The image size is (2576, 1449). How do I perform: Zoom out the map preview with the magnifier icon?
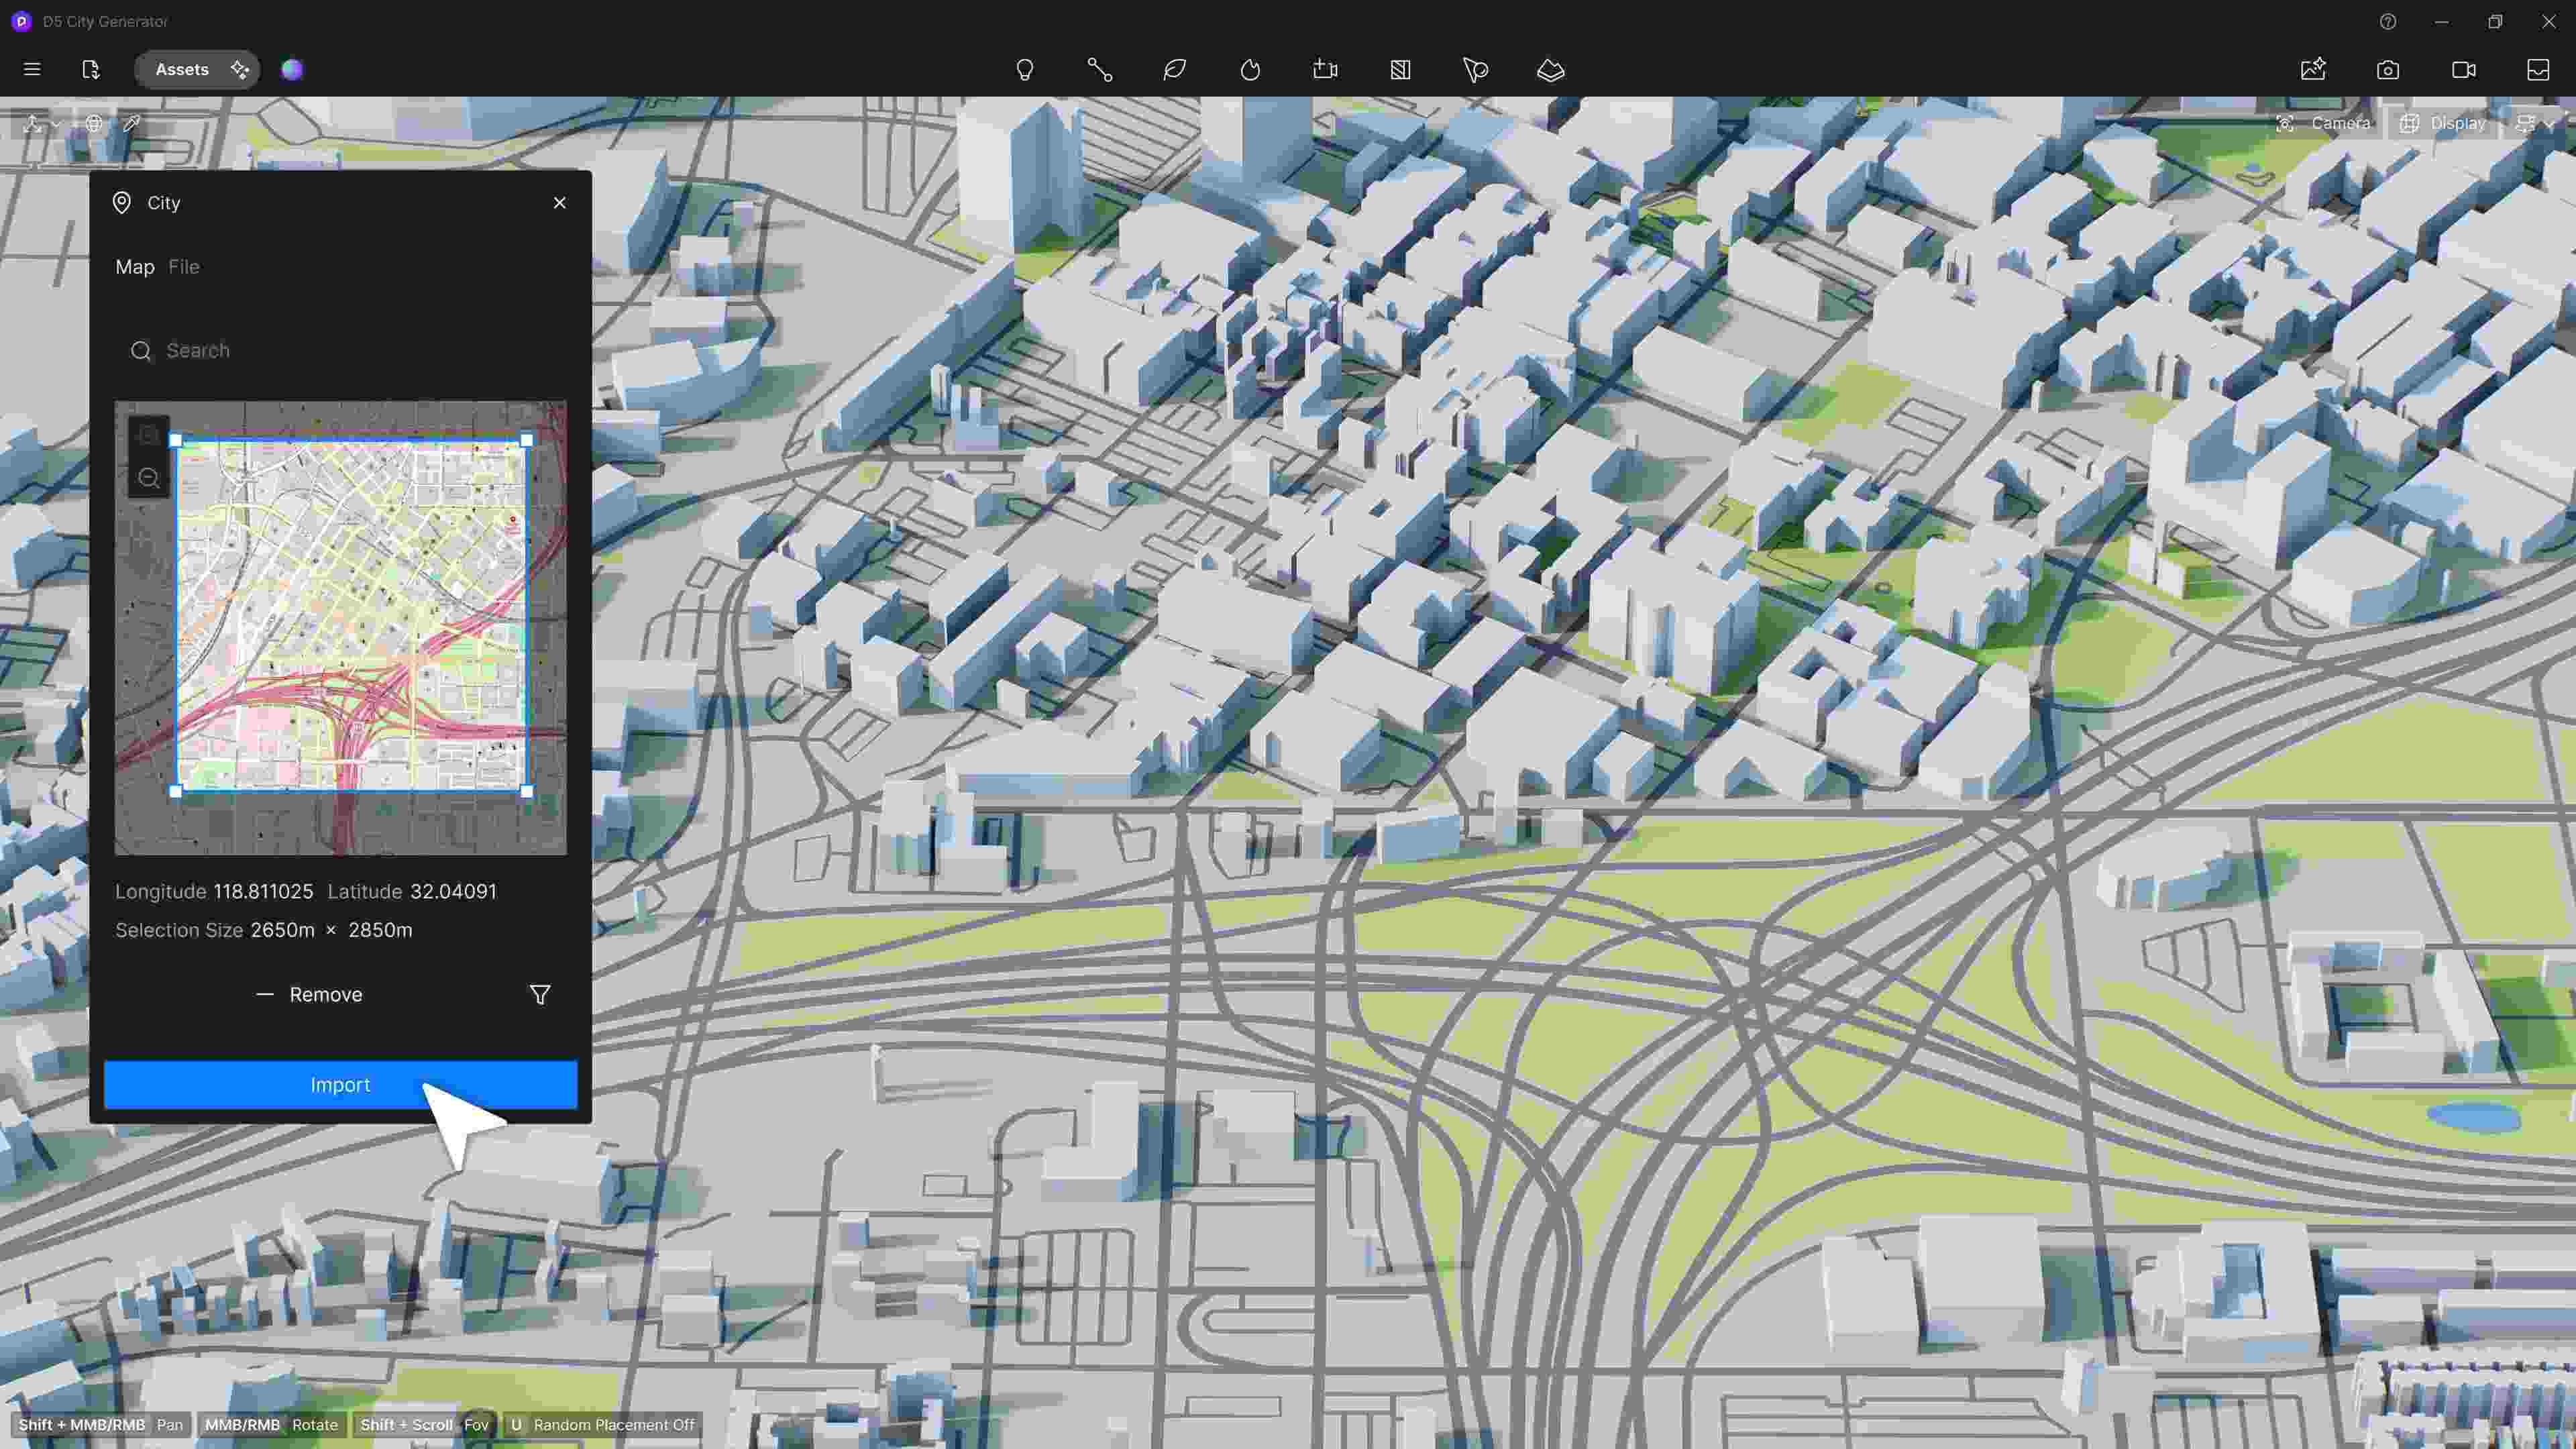coord(148,478)
